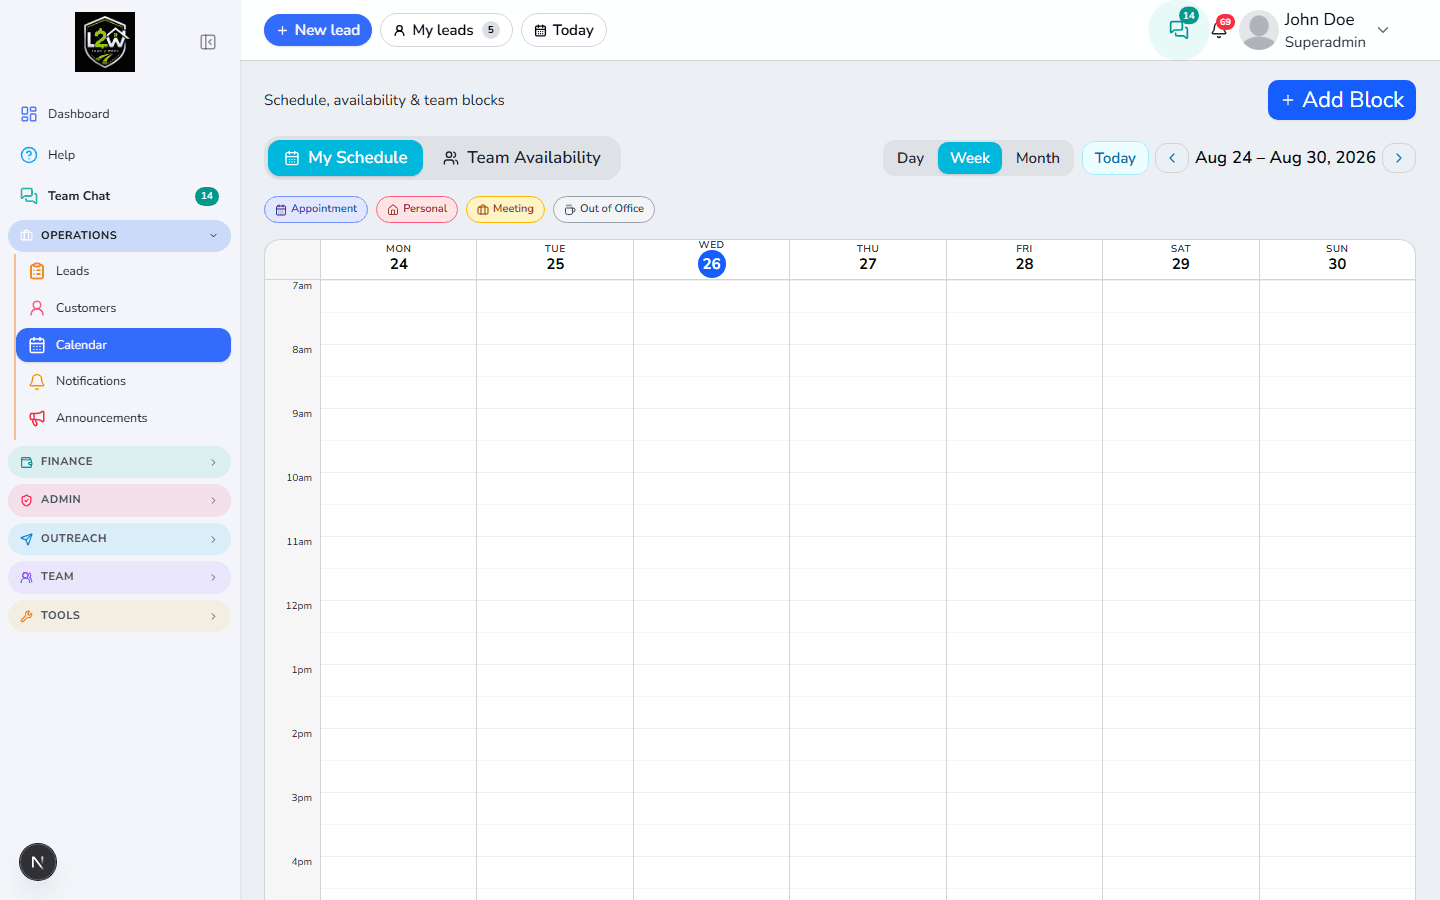Click the FRI 28 day header

pos(1024,259)
